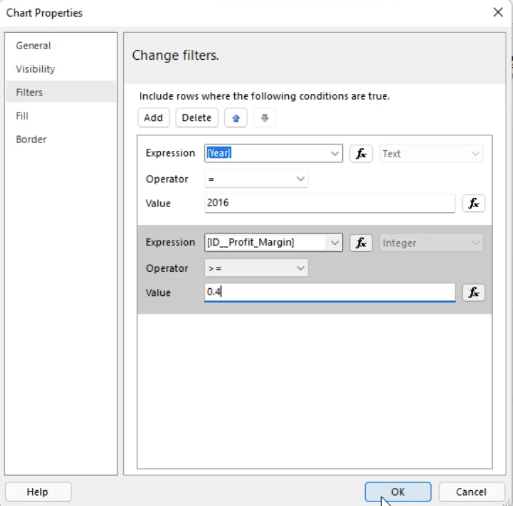Add a new filter condition
The image size is (513, 506).
pyautogui.click(x=153, y=118)
